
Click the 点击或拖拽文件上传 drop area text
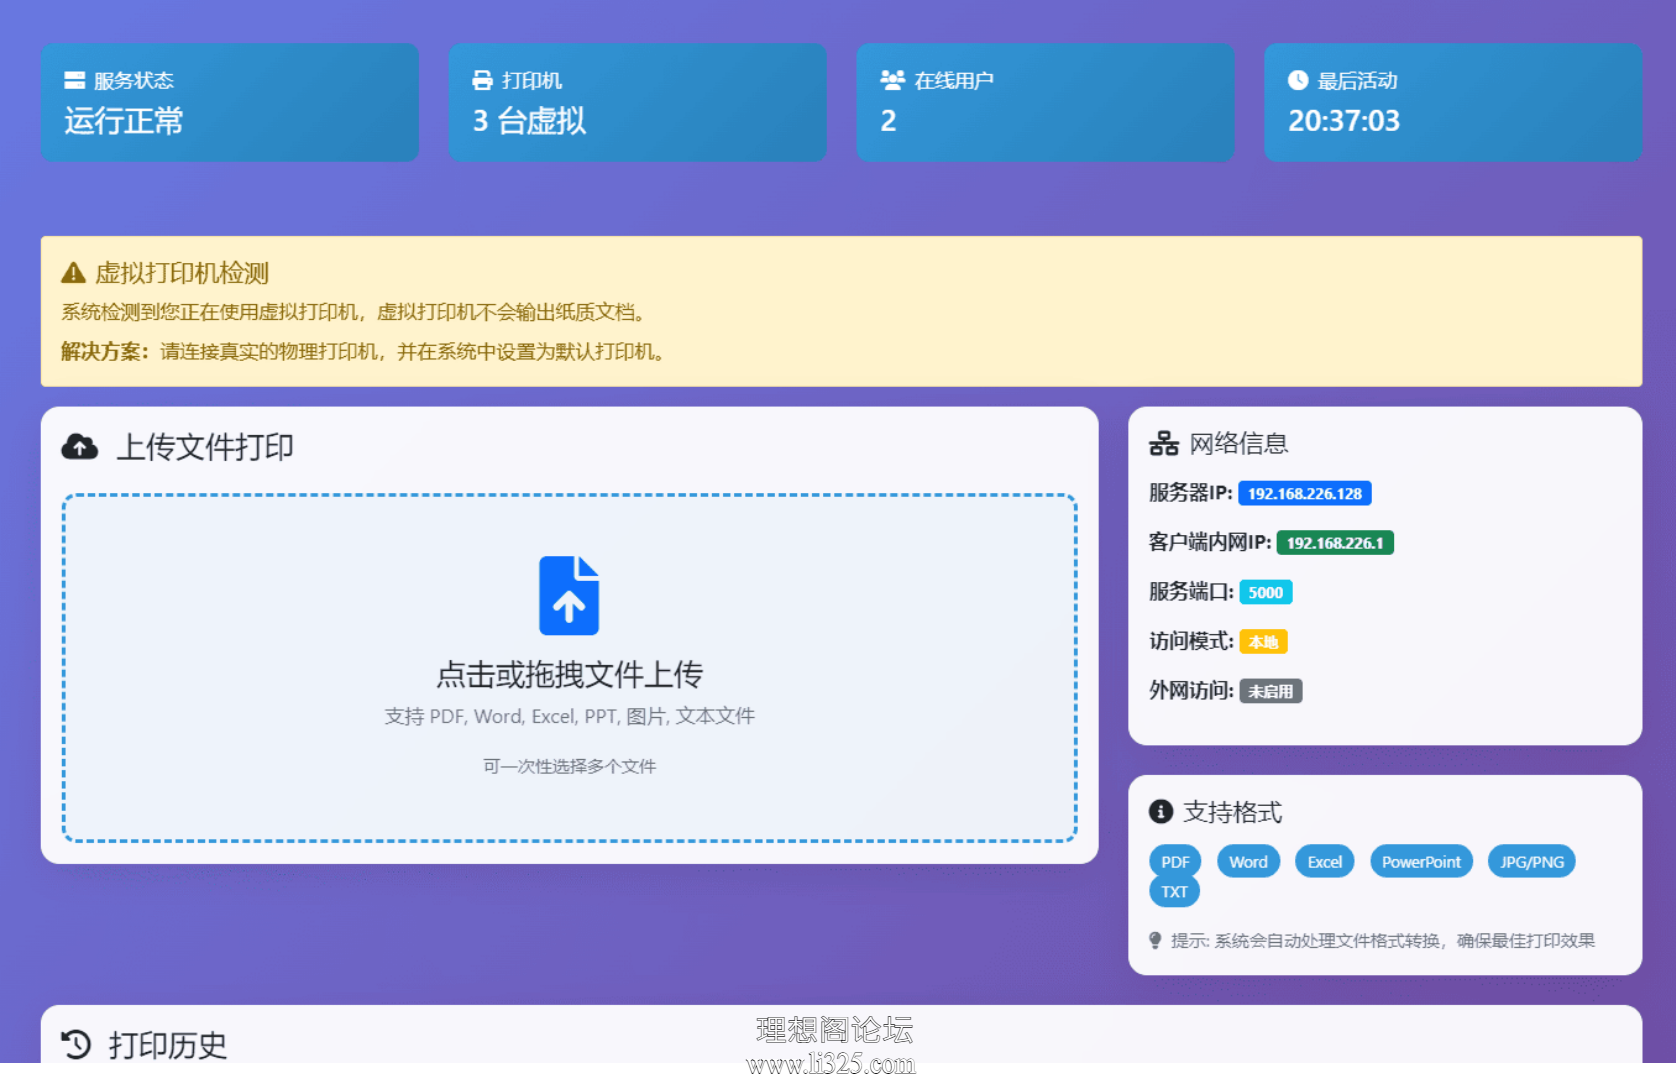pos(569,675)
